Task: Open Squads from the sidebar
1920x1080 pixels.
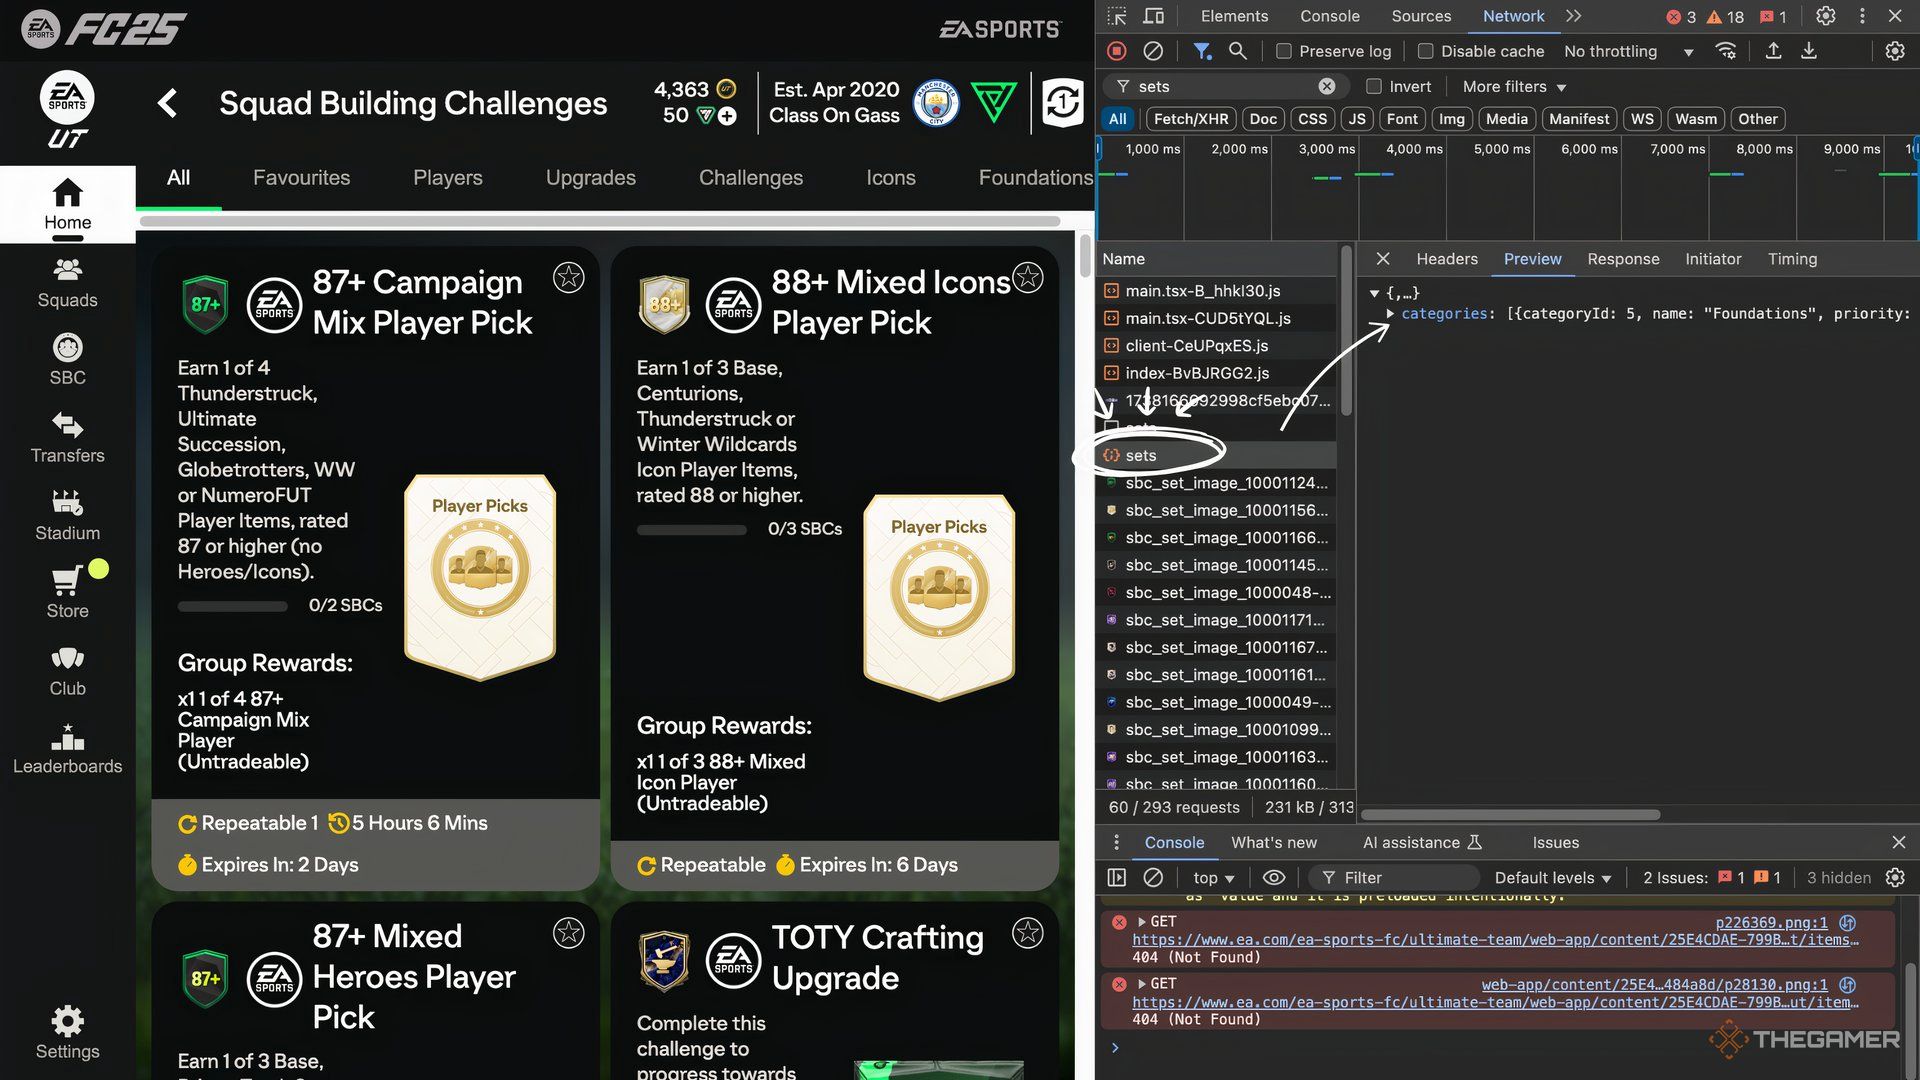Action: coord(67,284)
